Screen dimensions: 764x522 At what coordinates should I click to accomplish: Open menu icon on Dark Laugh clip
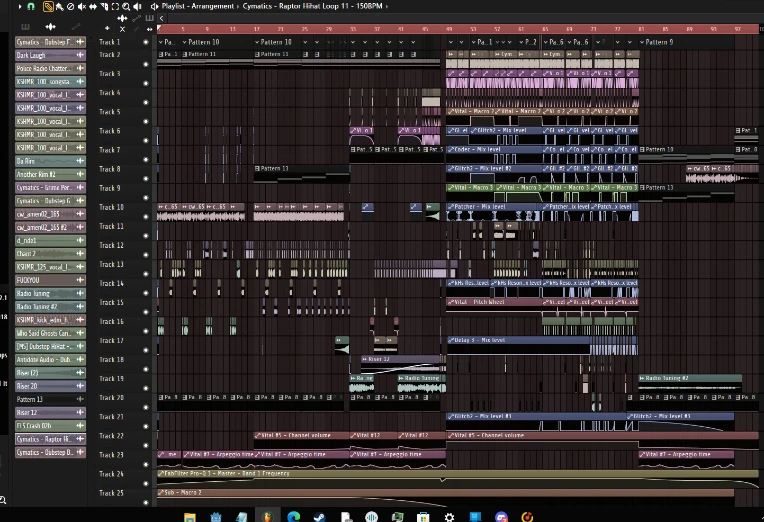[x=80, y=55]
